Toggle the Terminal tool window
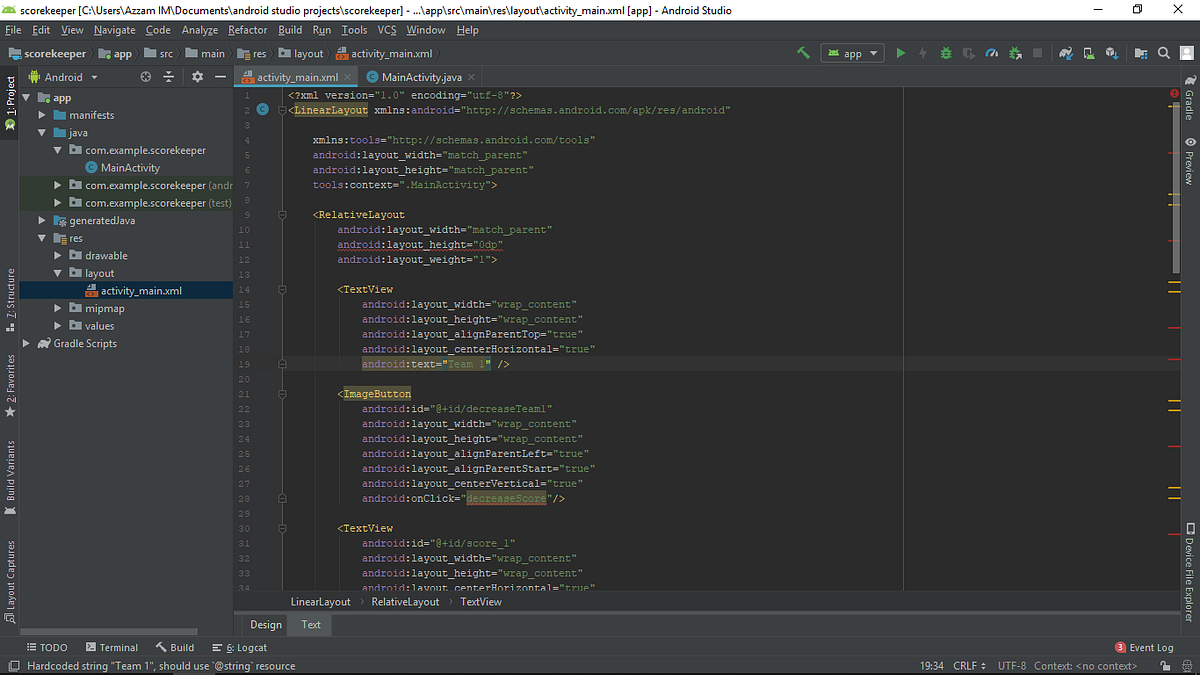This screenshot has width=1200, height=675. [x=112, y=647]
